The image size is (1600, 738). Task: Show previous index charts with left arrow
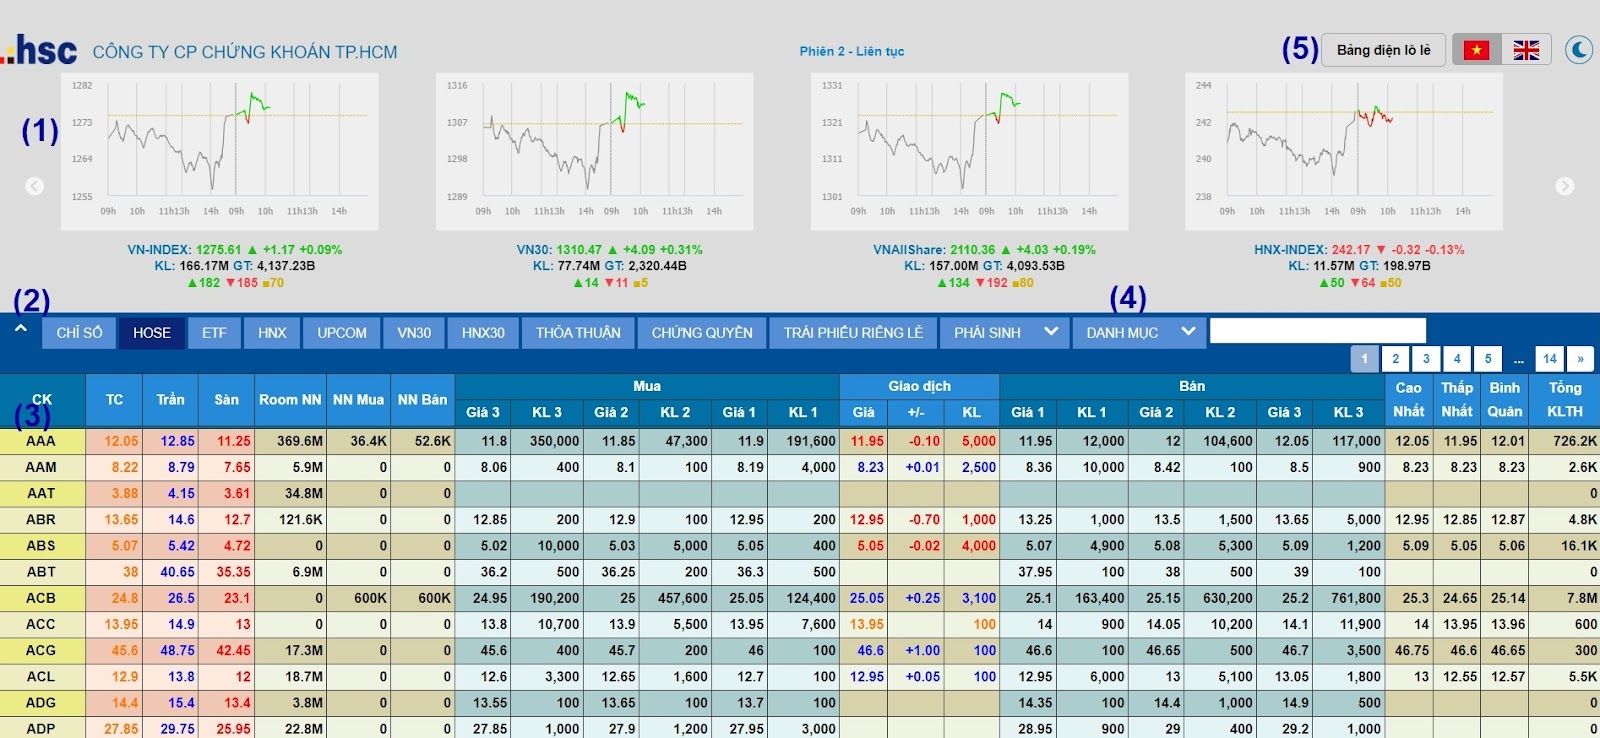tap(34, 186)
